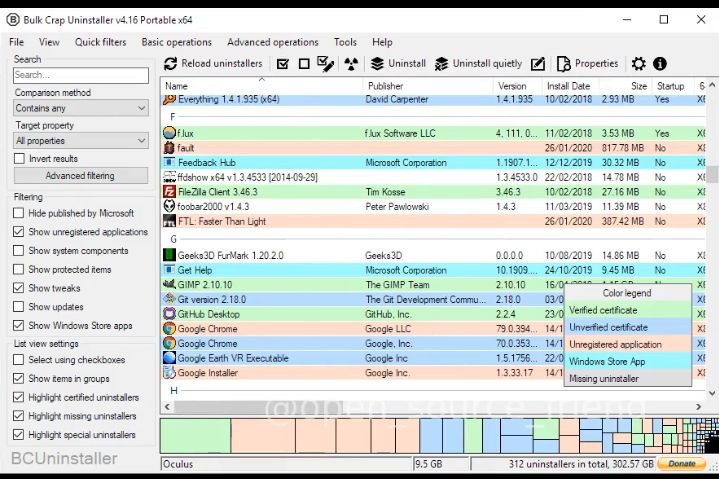Click the Uninstall quietly icon

tap(441, 64)
